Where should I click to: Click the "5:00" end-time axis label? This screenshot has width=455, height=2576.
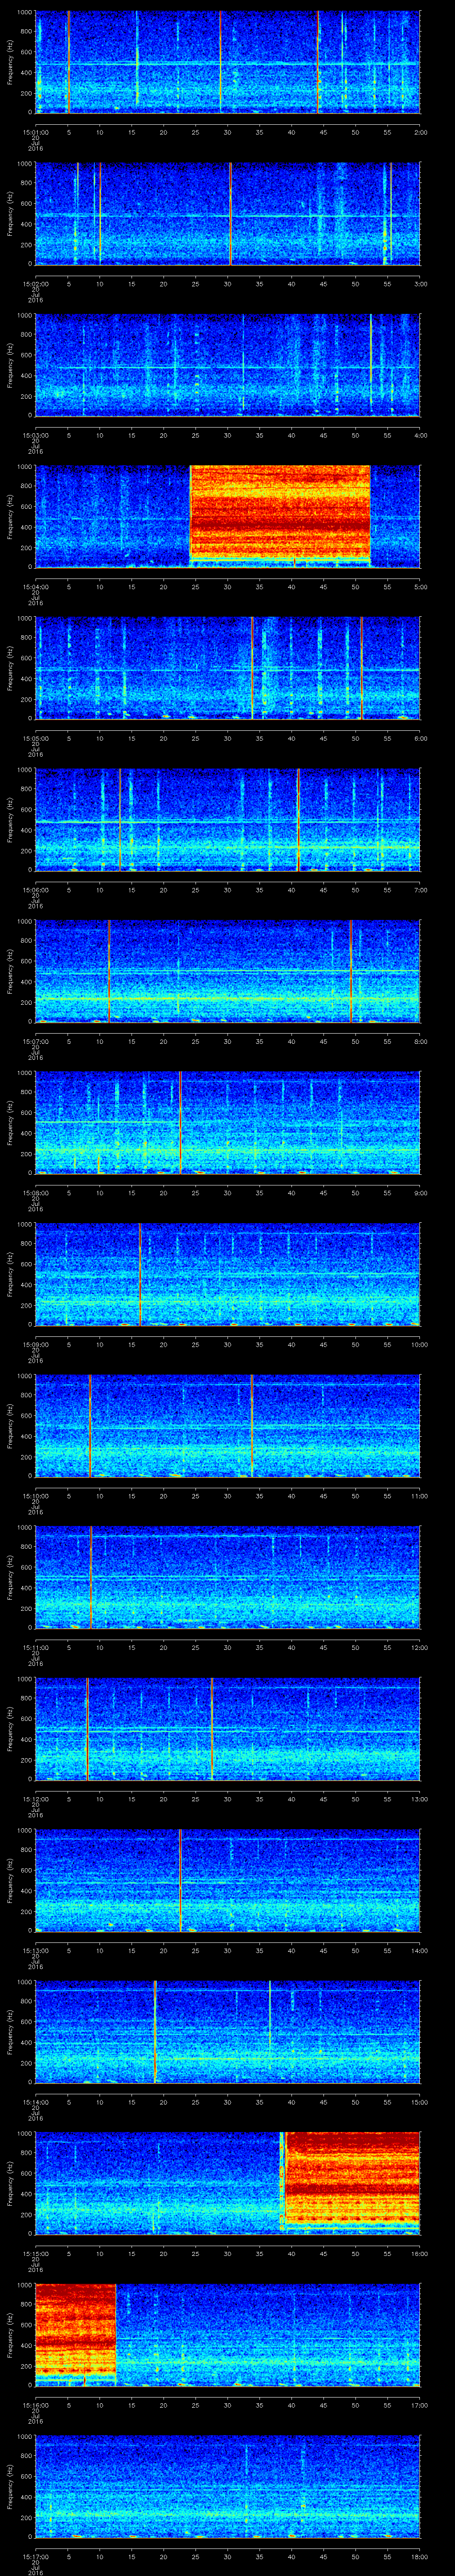[420, 587]
